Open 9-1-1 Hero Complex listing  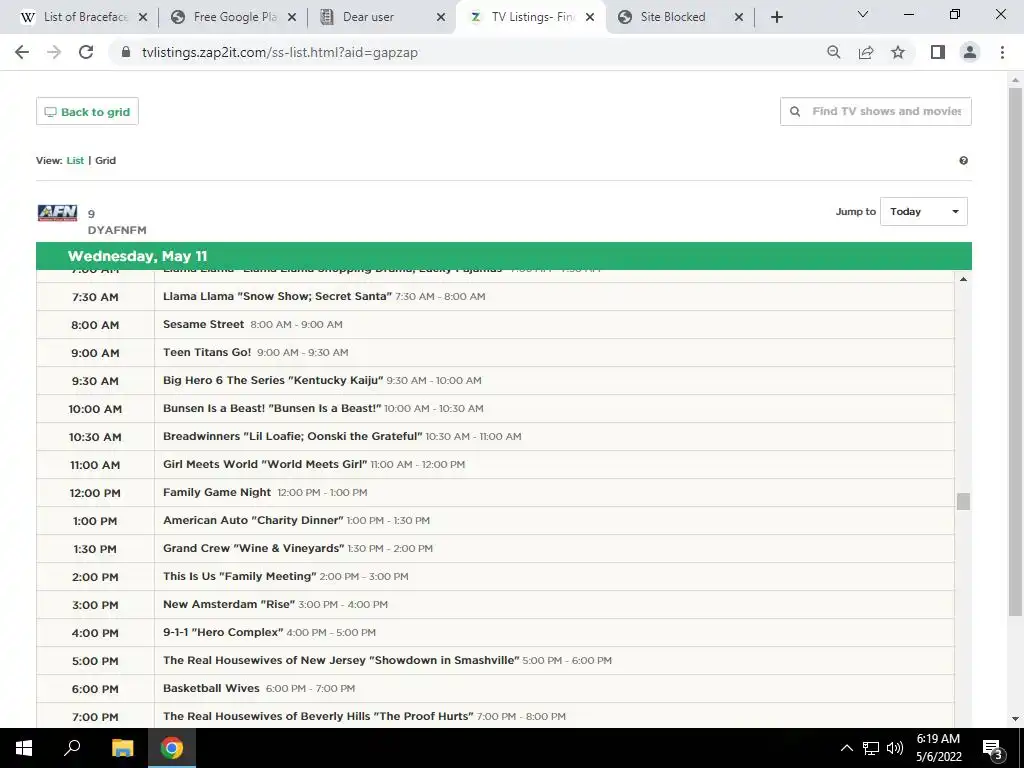[x=223, y=633]
